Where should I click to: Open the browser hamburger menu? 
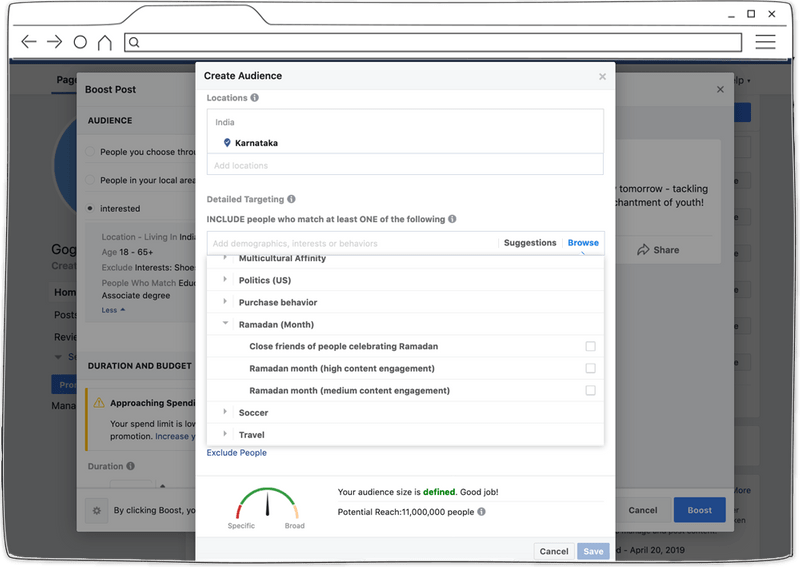(x=765, y=42)
